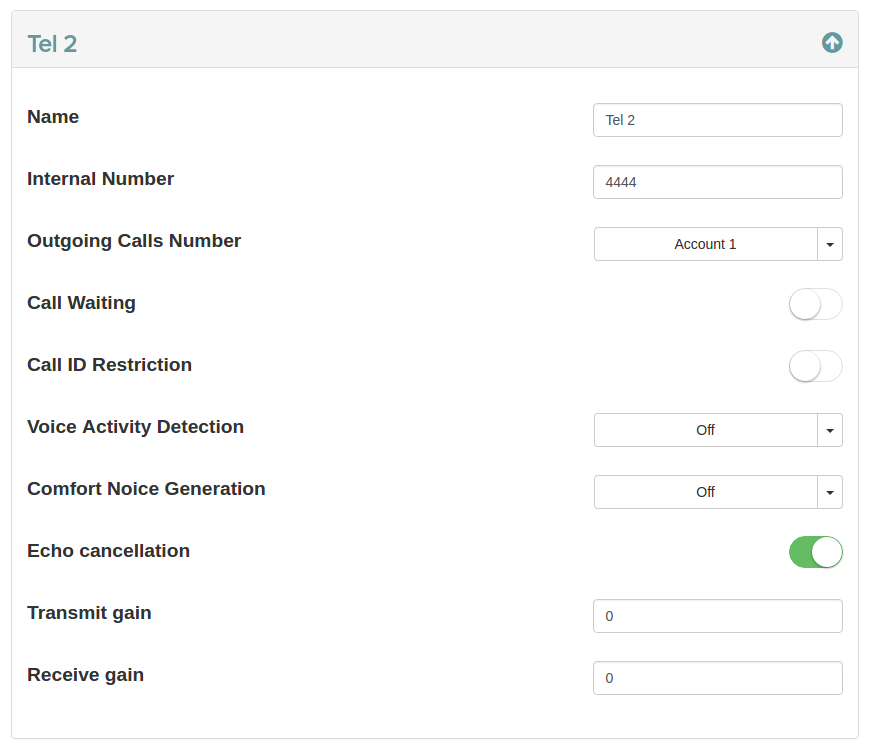Open the Voice Activity Detection dropdown
This screenshot has height=745, width=873.
tap(705, 430)
